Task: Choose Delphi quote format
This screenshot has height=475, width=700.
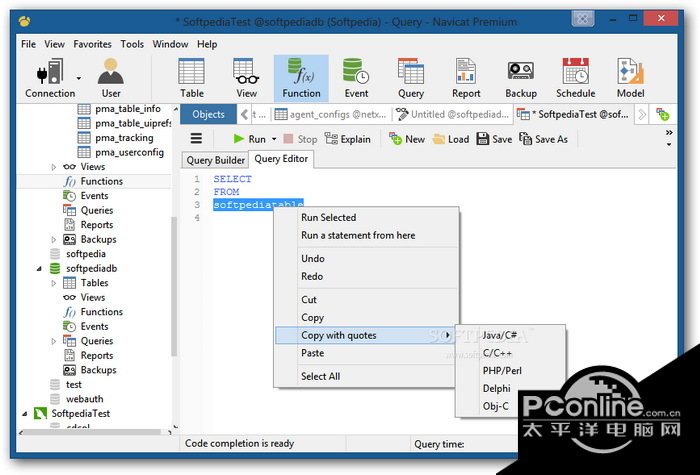Action: coord(496,388)
